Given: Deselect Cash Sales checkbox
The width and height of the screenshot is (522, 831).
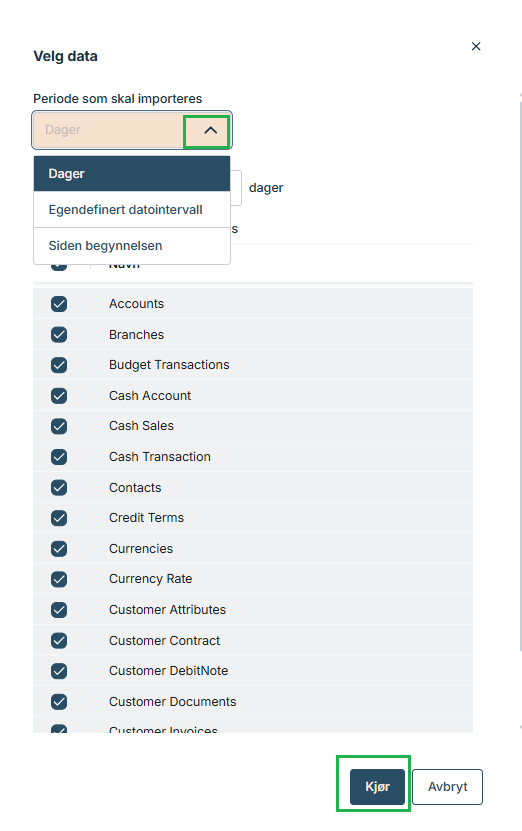Looking at the screenshot, I should [x=59, y=426].
